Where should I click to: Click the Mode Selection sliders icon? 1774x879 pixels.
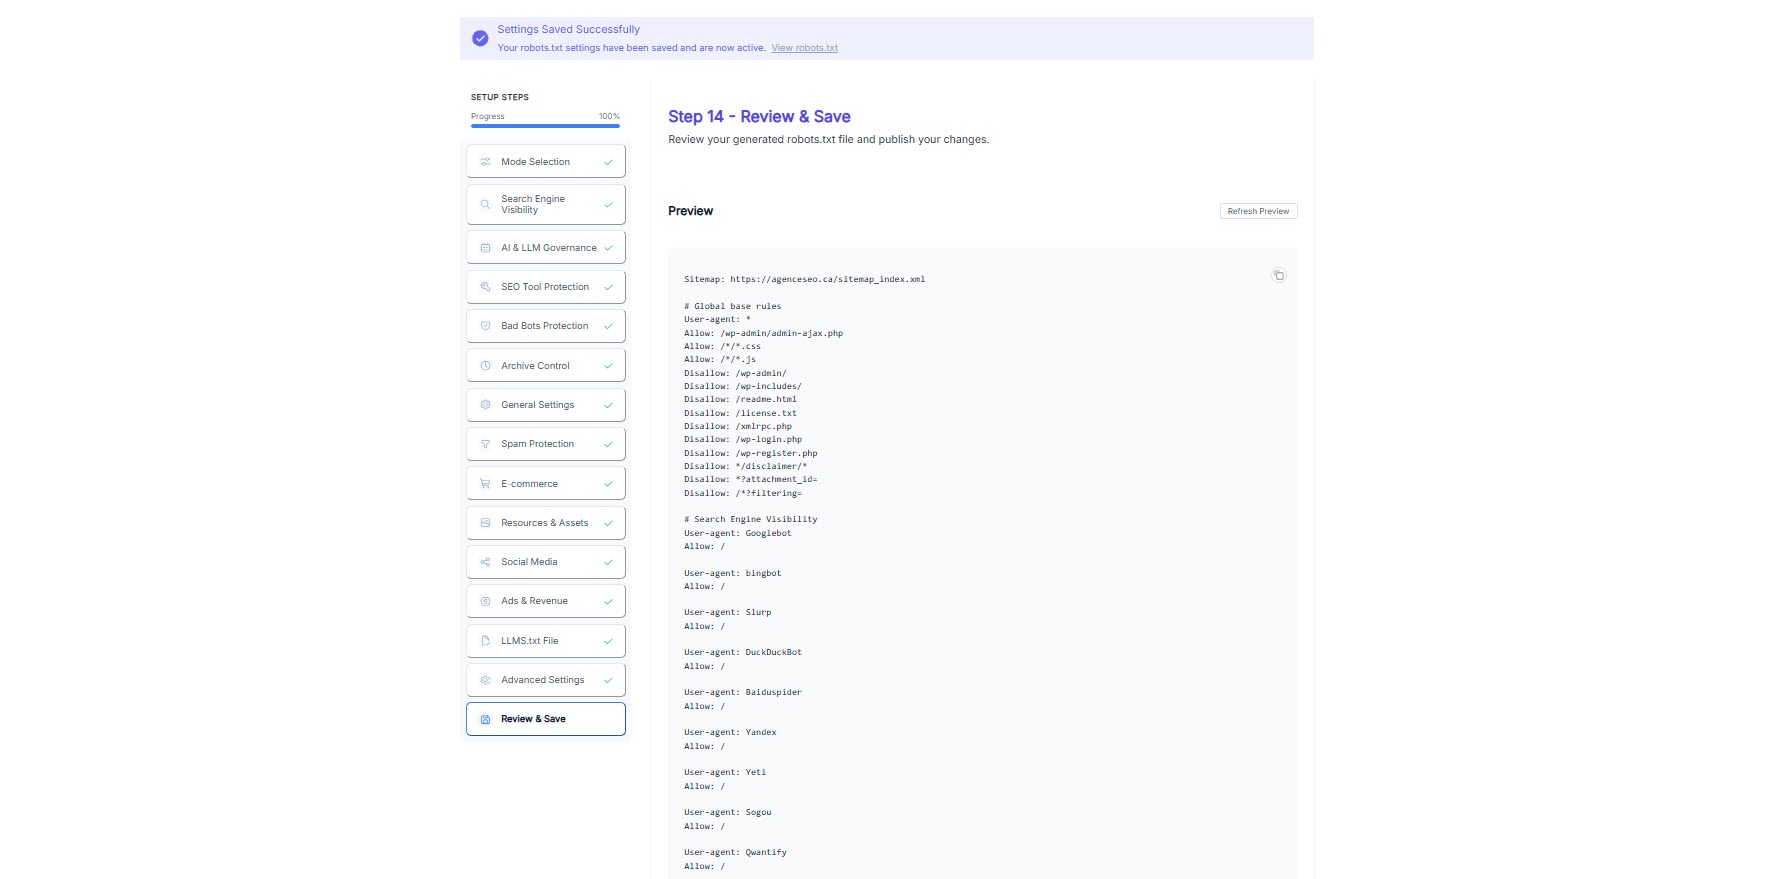point(485,162)
